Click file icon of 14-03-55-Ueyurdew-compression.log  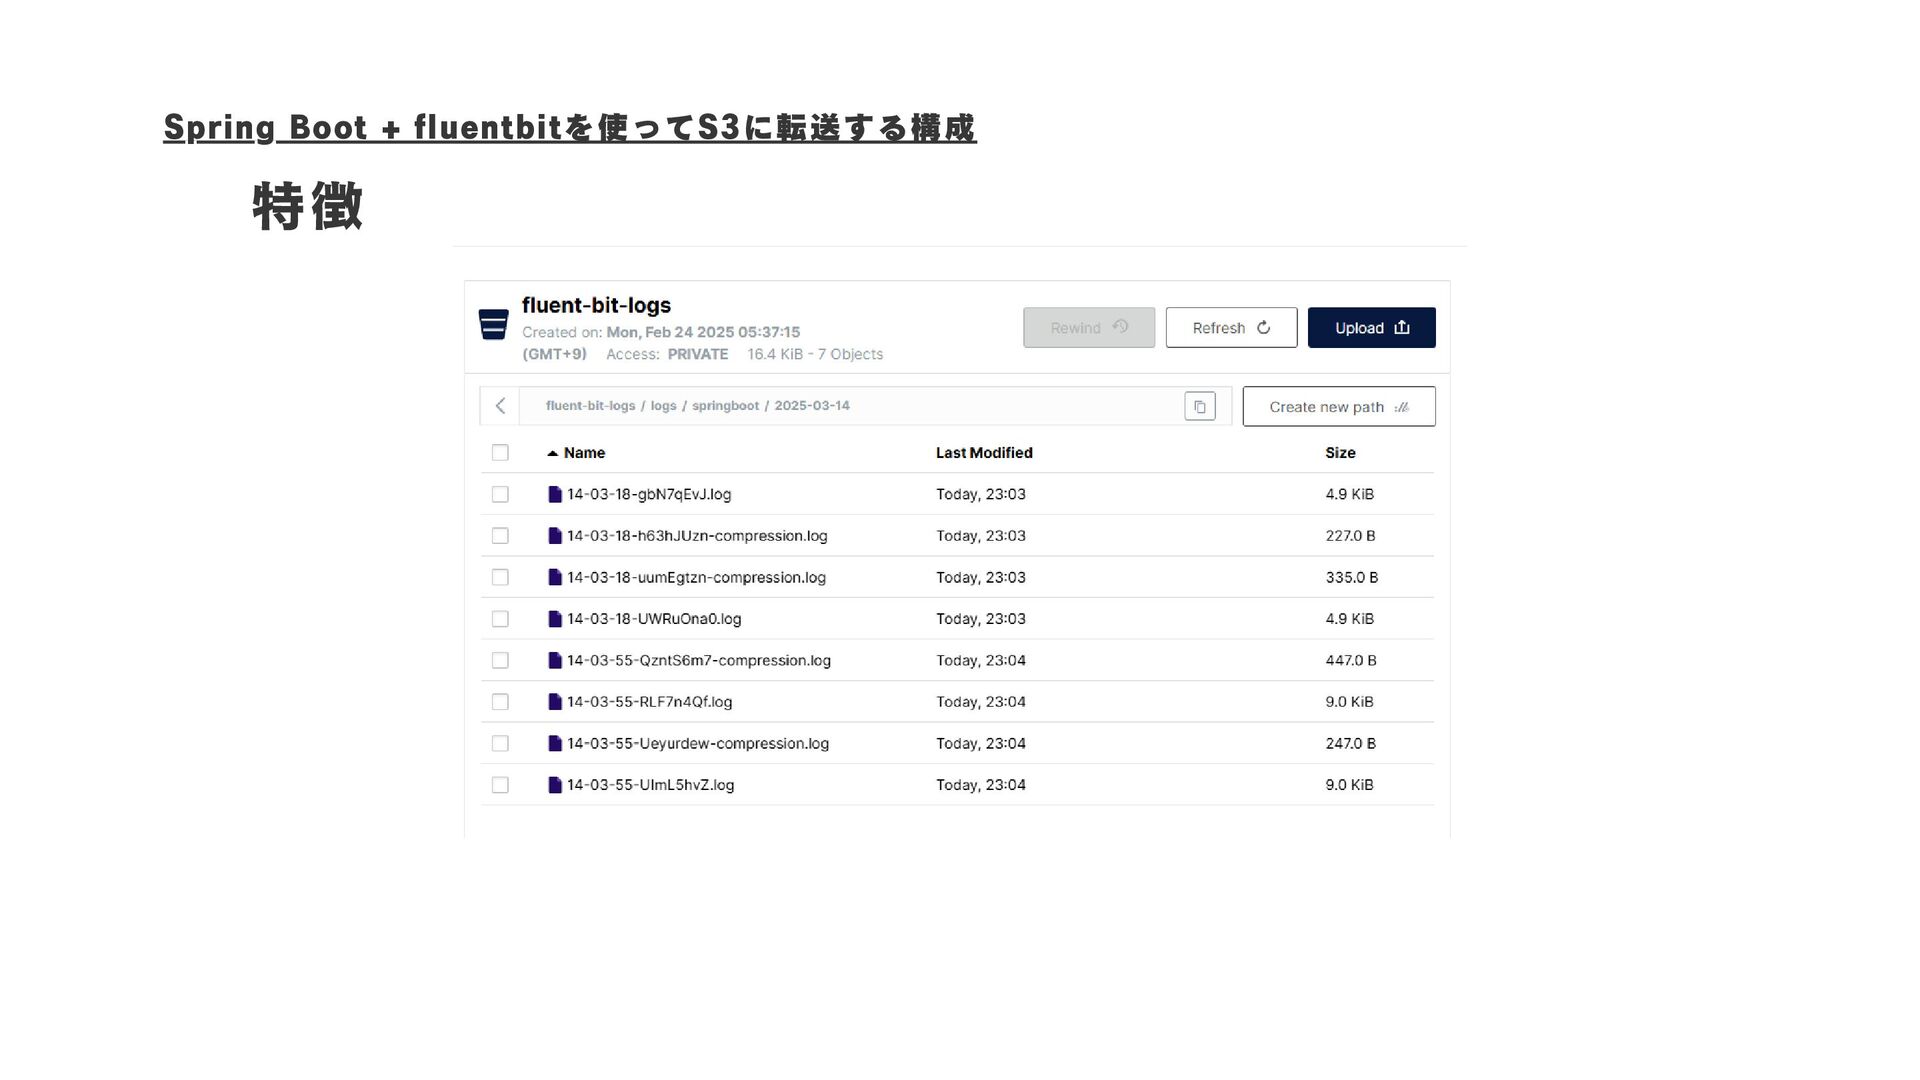(x=555, y=743)
